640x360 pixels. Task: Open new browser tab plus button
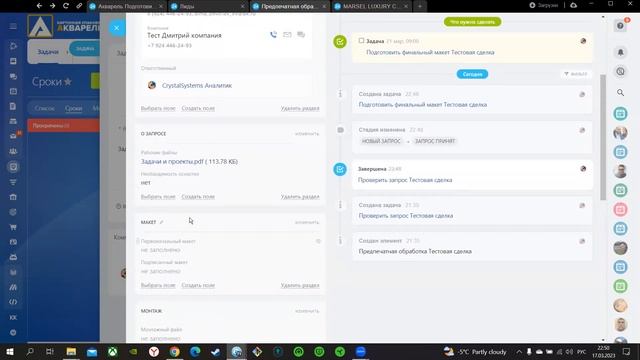pyautogui.click(x=420, y=6)
